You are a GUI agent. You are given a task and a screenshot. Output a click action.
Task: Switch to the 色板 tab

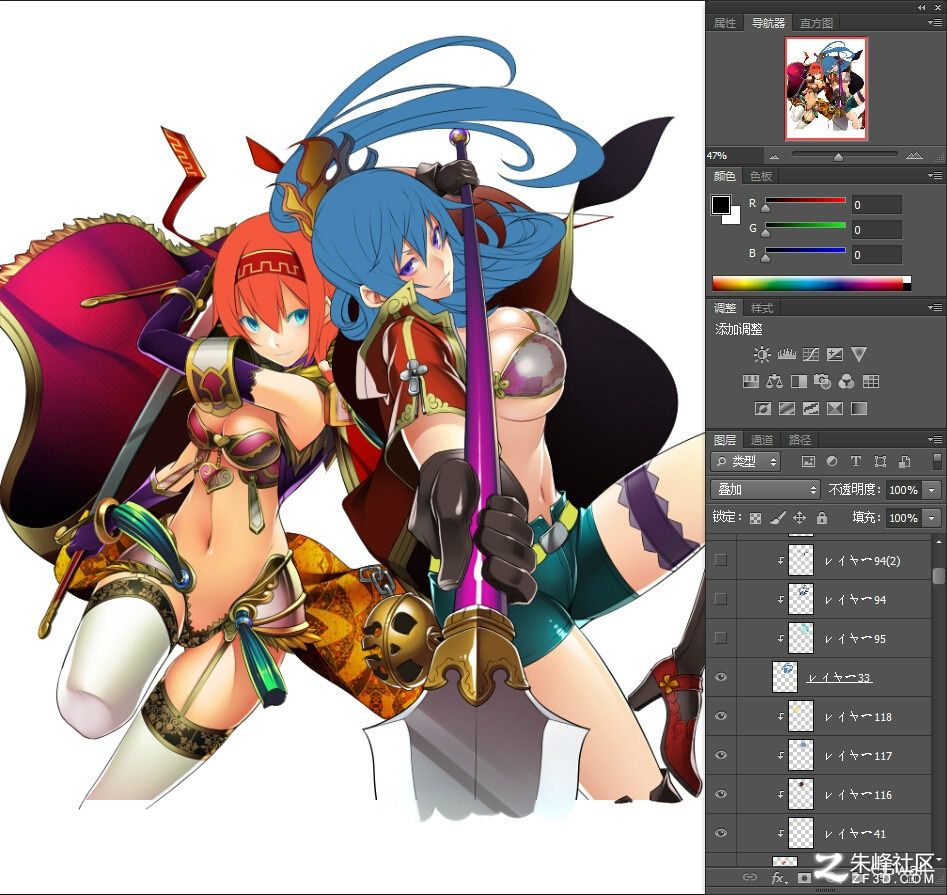click(761, 176)
